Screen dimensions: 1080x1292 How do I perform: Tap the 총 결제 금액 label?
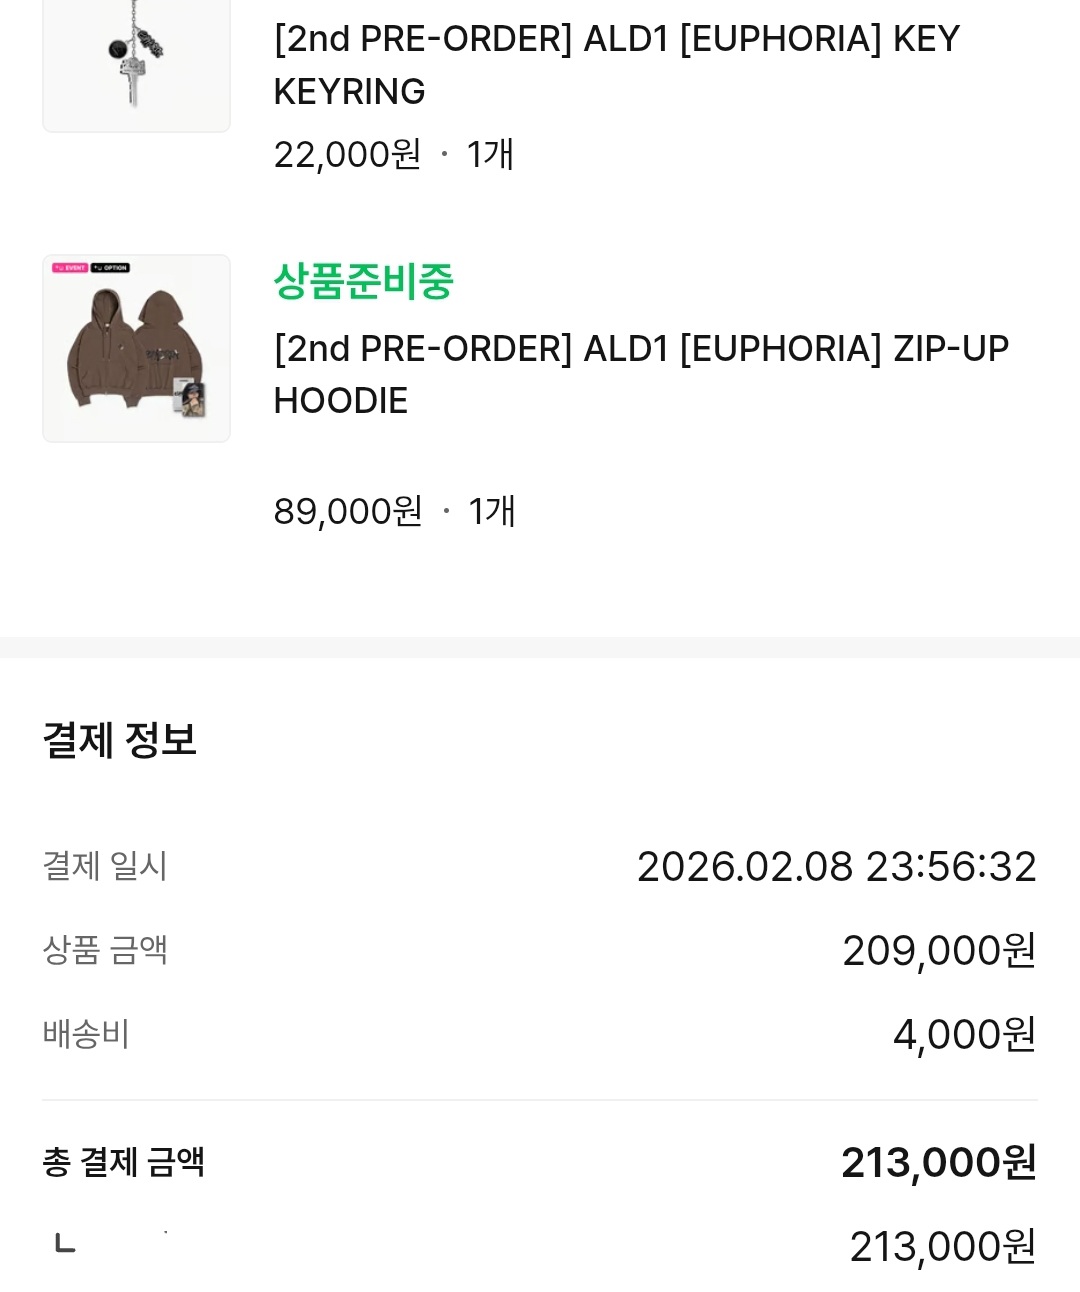point(124,1162)
